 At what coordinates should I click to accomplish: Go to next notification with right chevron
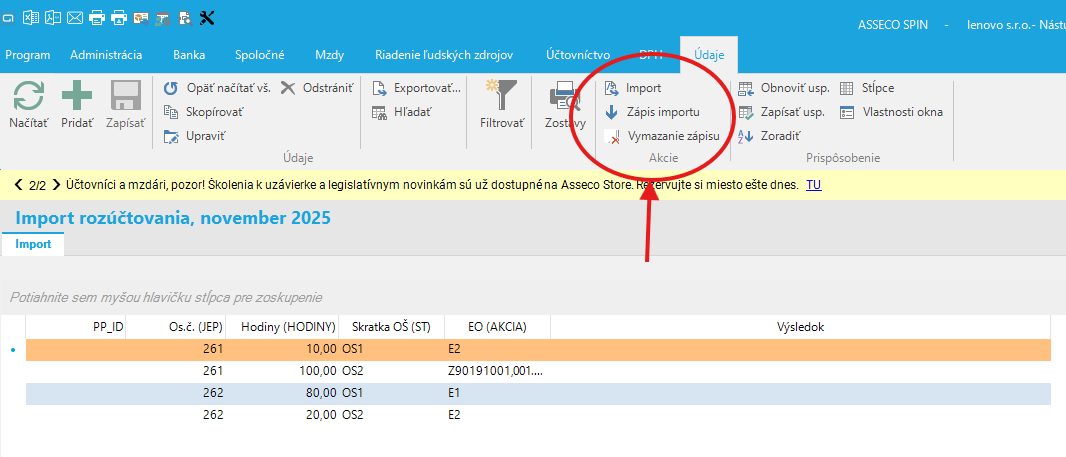57,185
